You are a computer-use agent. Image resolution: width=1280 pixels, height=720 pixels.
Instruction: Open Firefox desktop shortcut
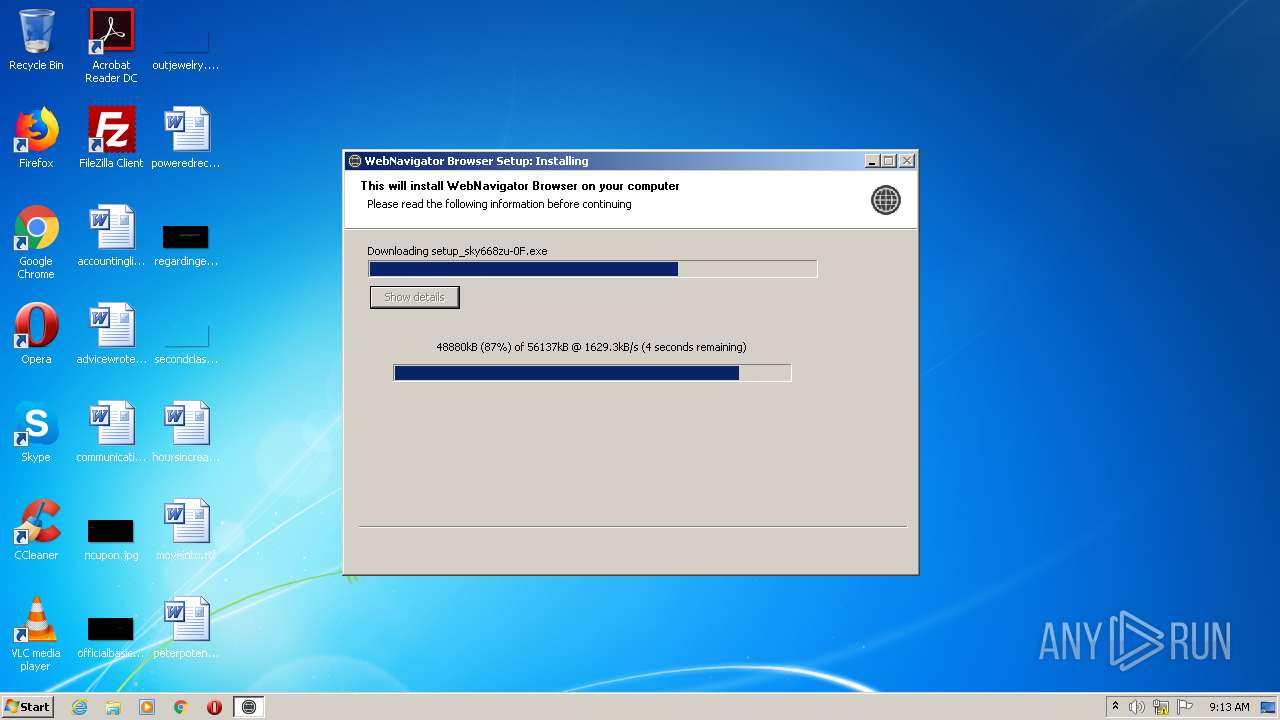coord(36,138)
